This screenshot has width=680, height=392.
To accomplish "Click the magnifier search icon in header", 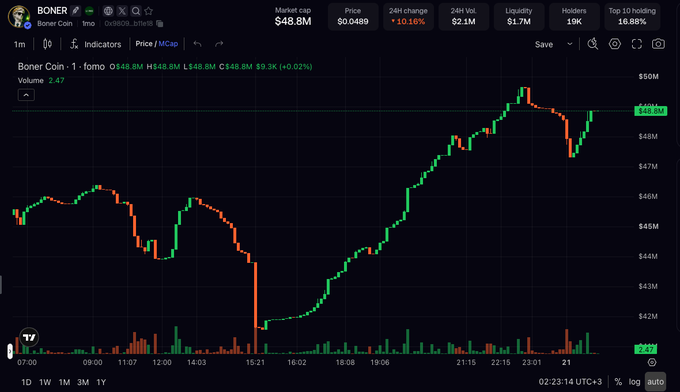I will pyautogui.click(x=135, y=11).
